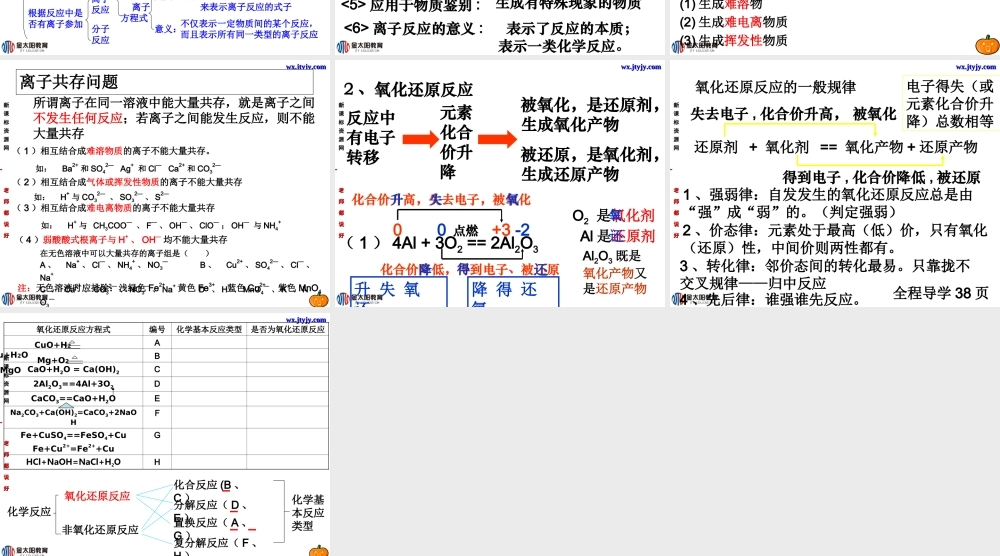This screenshot has height=556, width=1000.
Task: Click text 被还原，是氧化剂，生成还原产物
Action: tap(590, 164)
